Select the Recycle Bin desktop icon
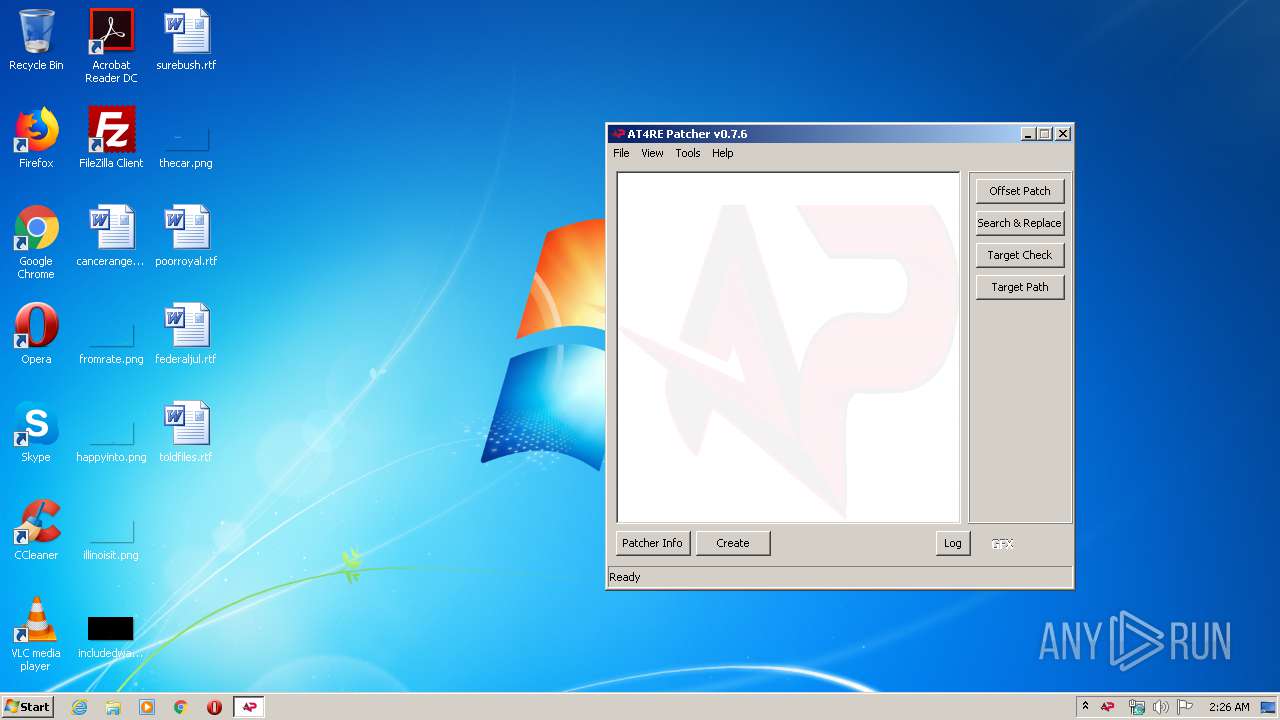This screenshot has width=1280, height=720. [36, 41]
